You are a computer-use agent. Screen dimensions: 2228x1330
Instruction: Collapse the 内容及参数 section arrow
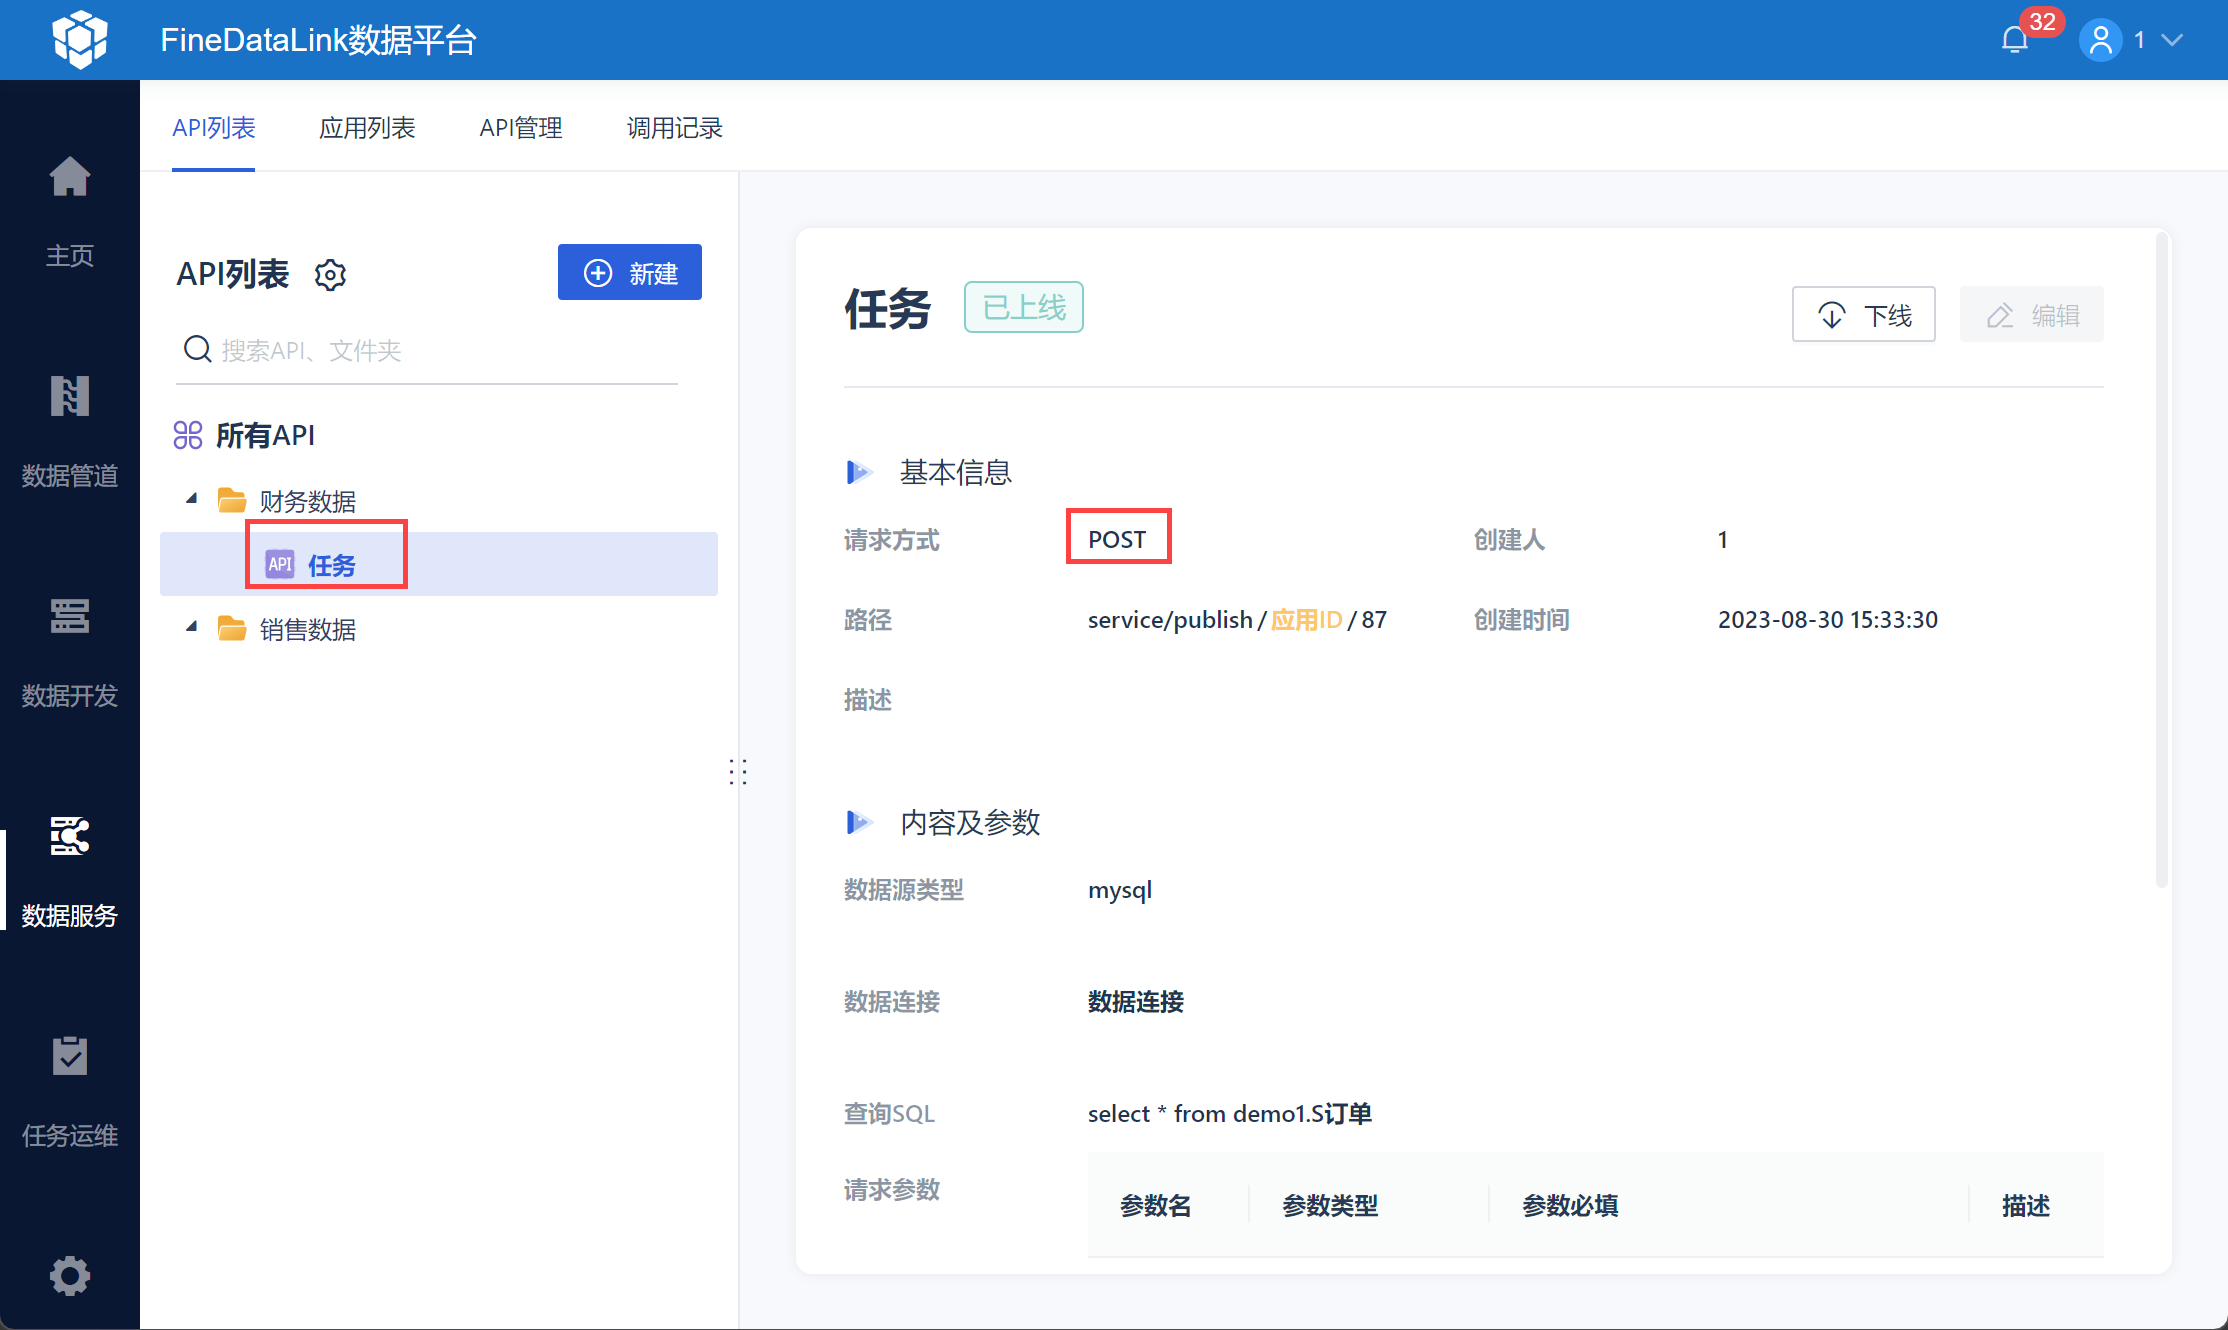[x=858, y=822]
